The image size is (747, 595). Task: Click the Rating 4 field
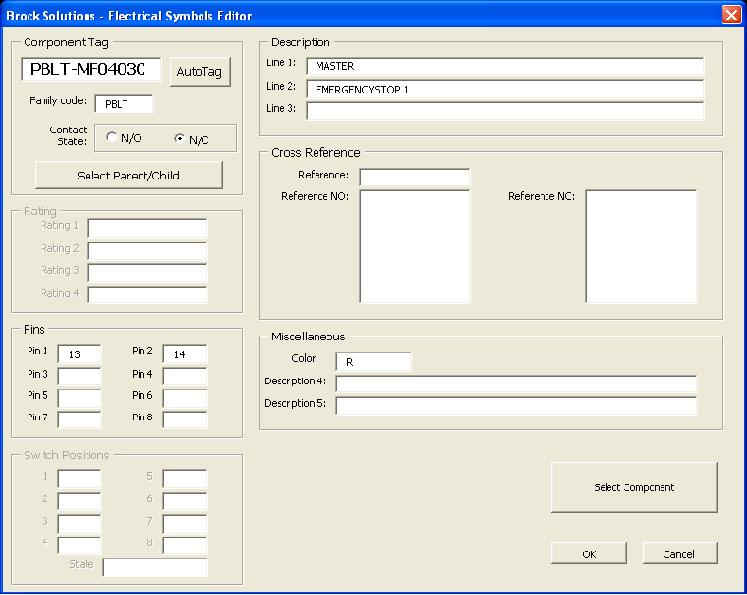point(147,295)
